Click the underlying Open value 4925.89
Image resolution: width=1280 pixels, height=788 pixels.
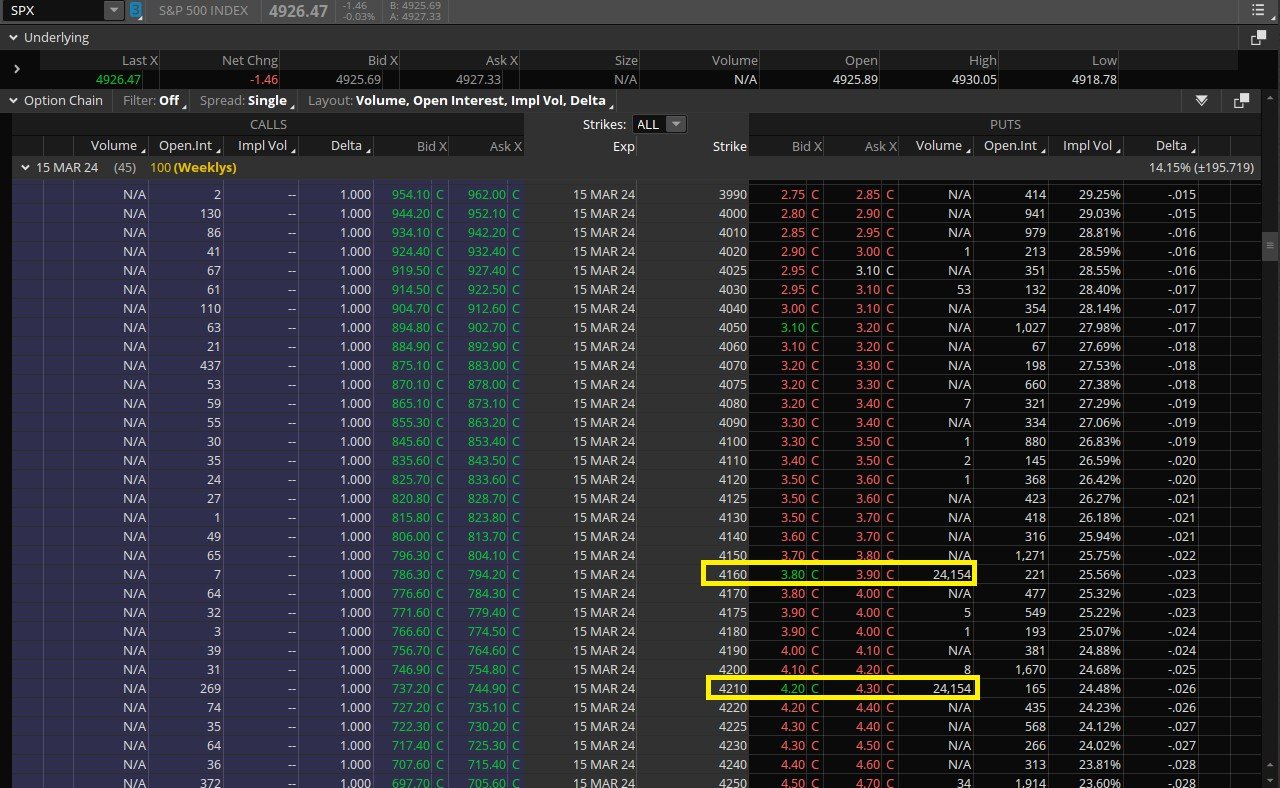(x=854, y=79)
